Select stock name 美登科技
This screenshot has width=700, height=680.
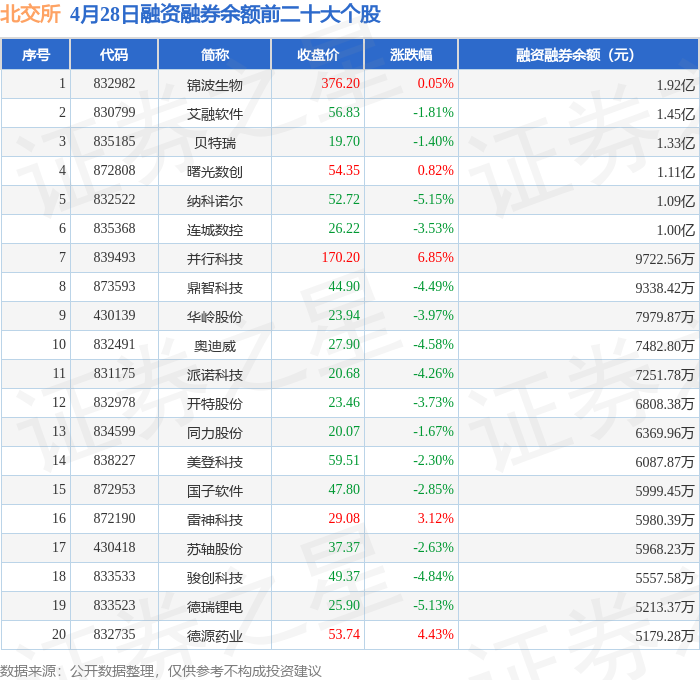pos(215,462)
